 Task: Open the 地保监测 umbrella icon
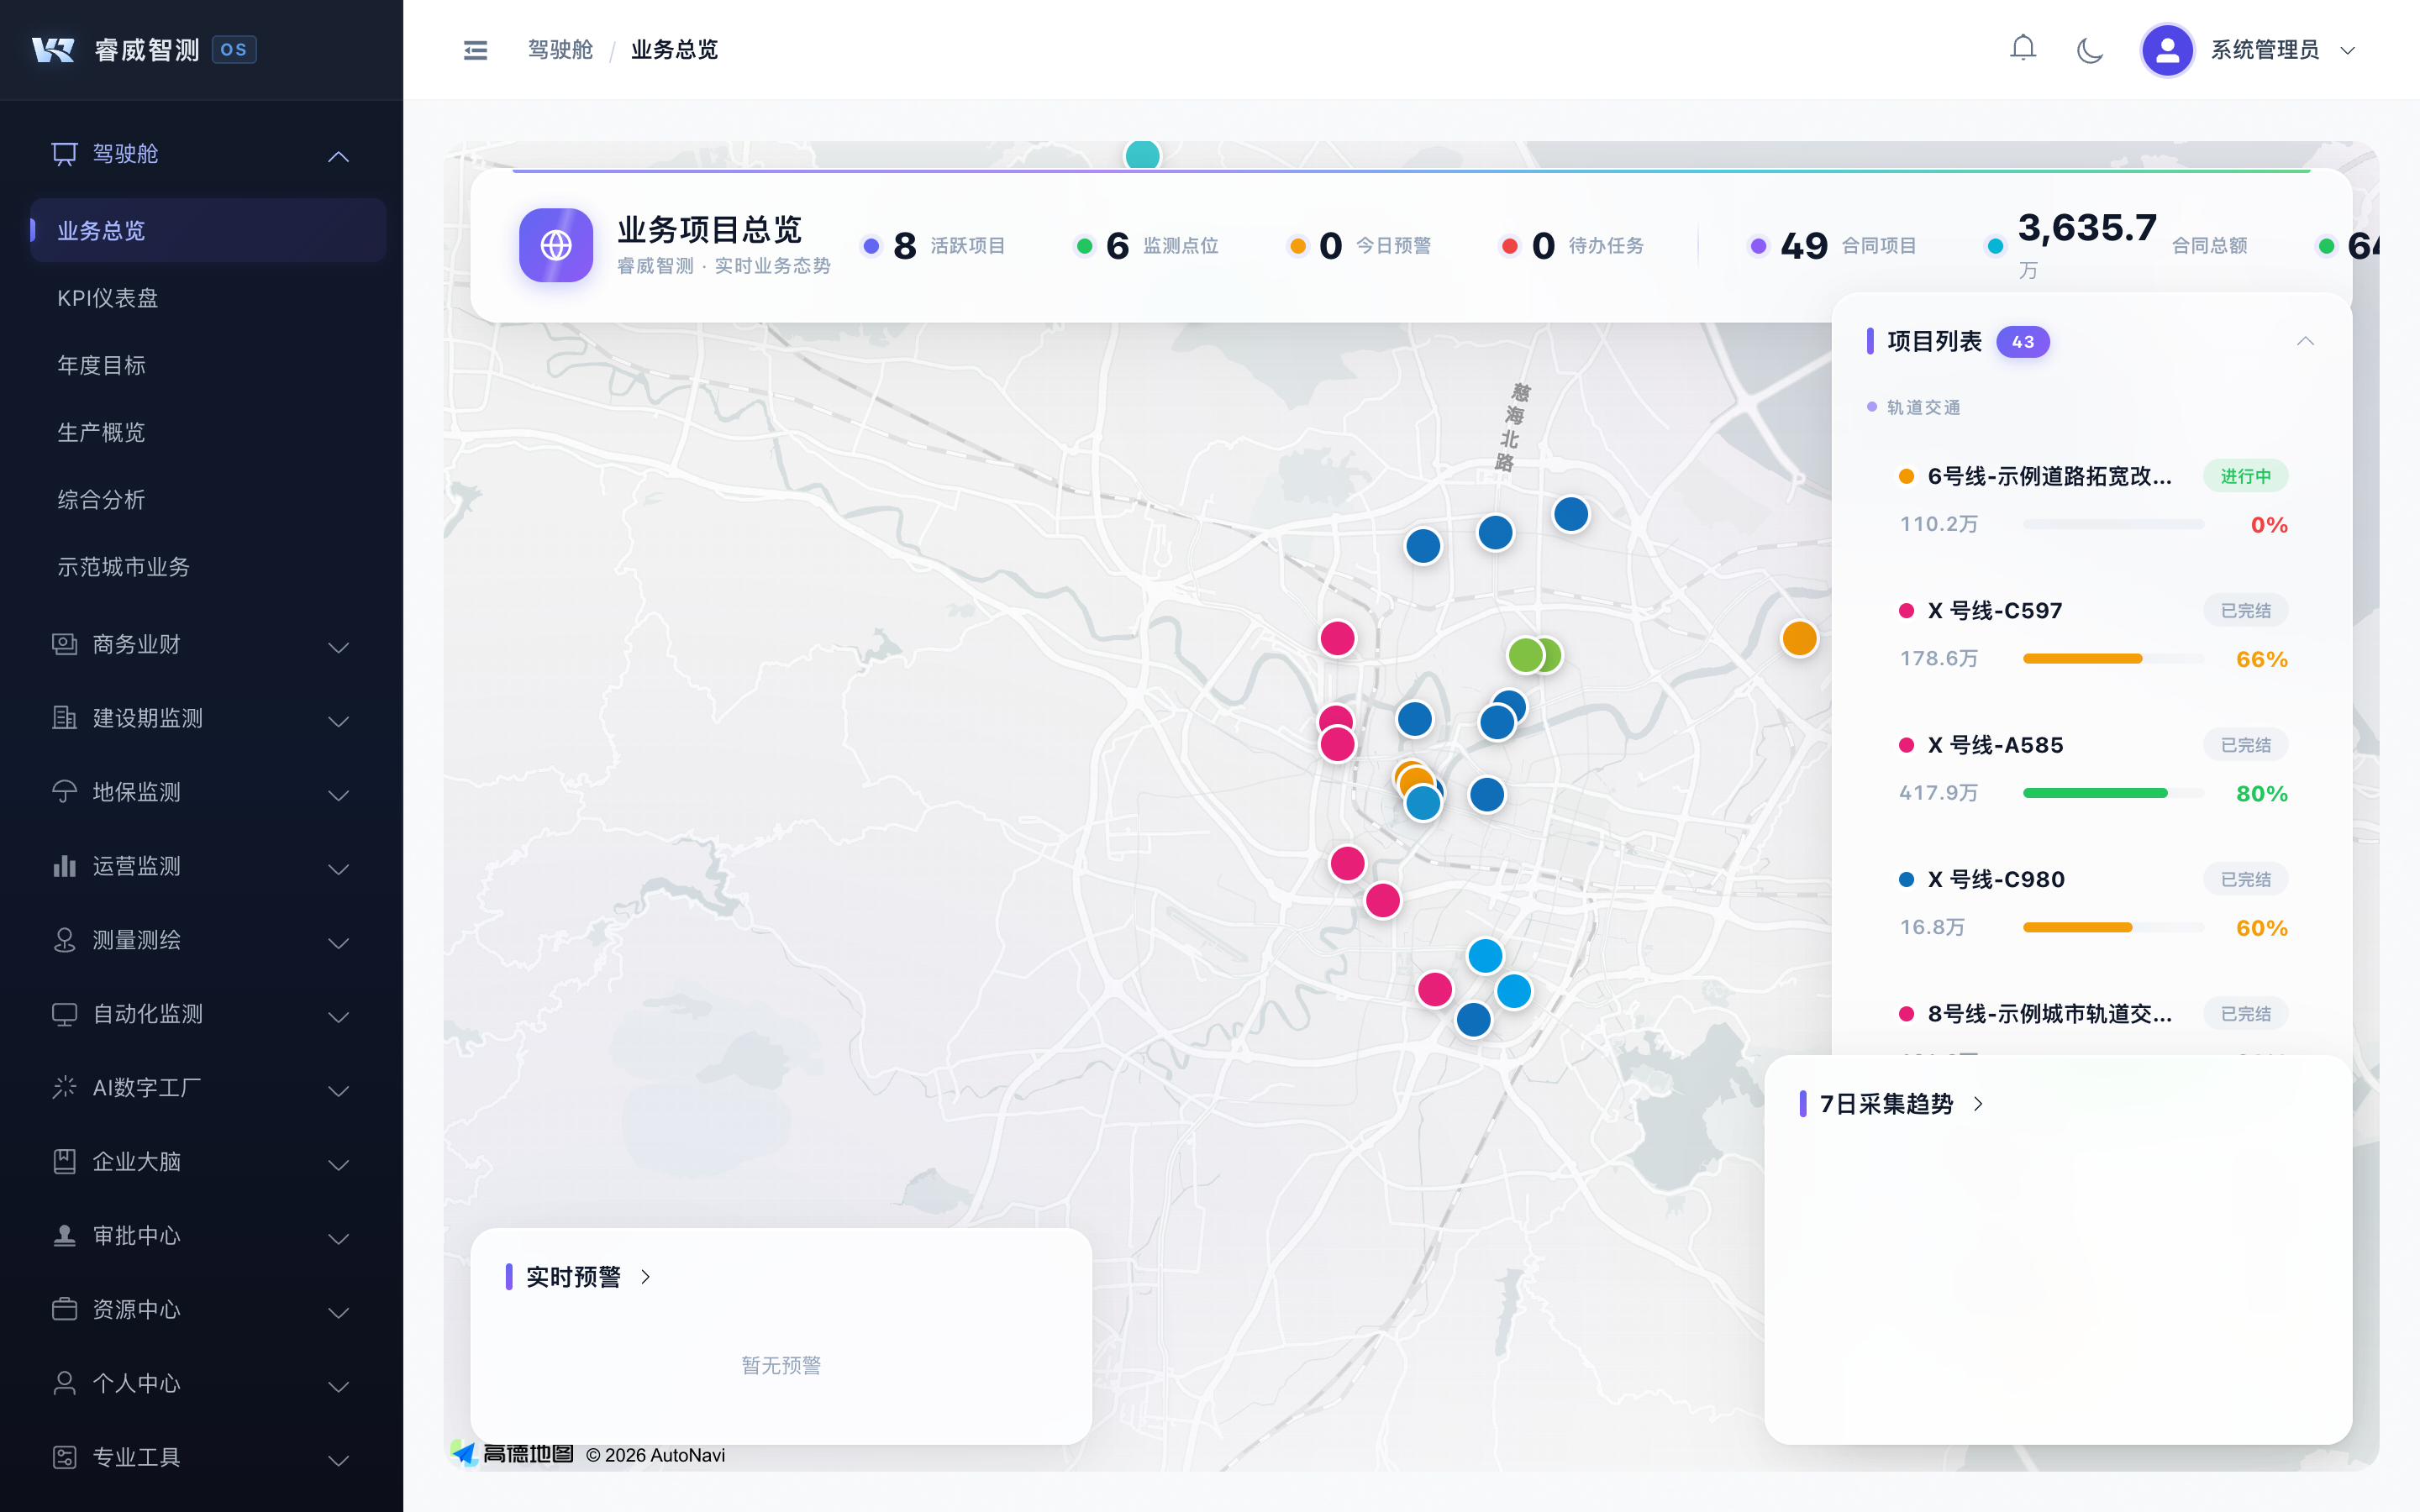click(x=64, y=792)
